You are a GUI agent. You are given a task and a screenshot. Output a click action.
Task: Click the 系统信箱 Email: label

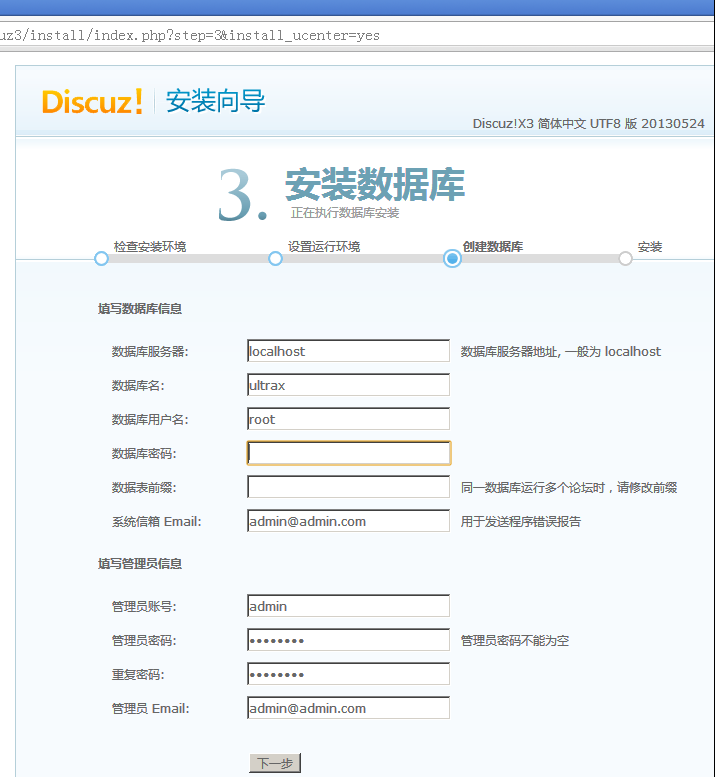(157, 521)
